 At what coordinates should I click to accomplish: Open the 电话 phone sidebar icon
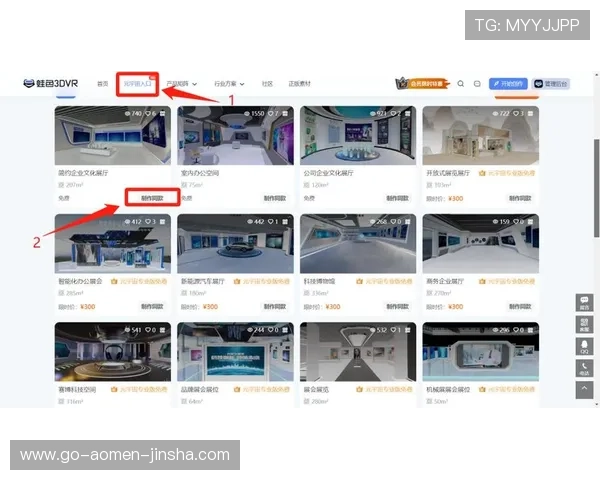click(584, 368)
